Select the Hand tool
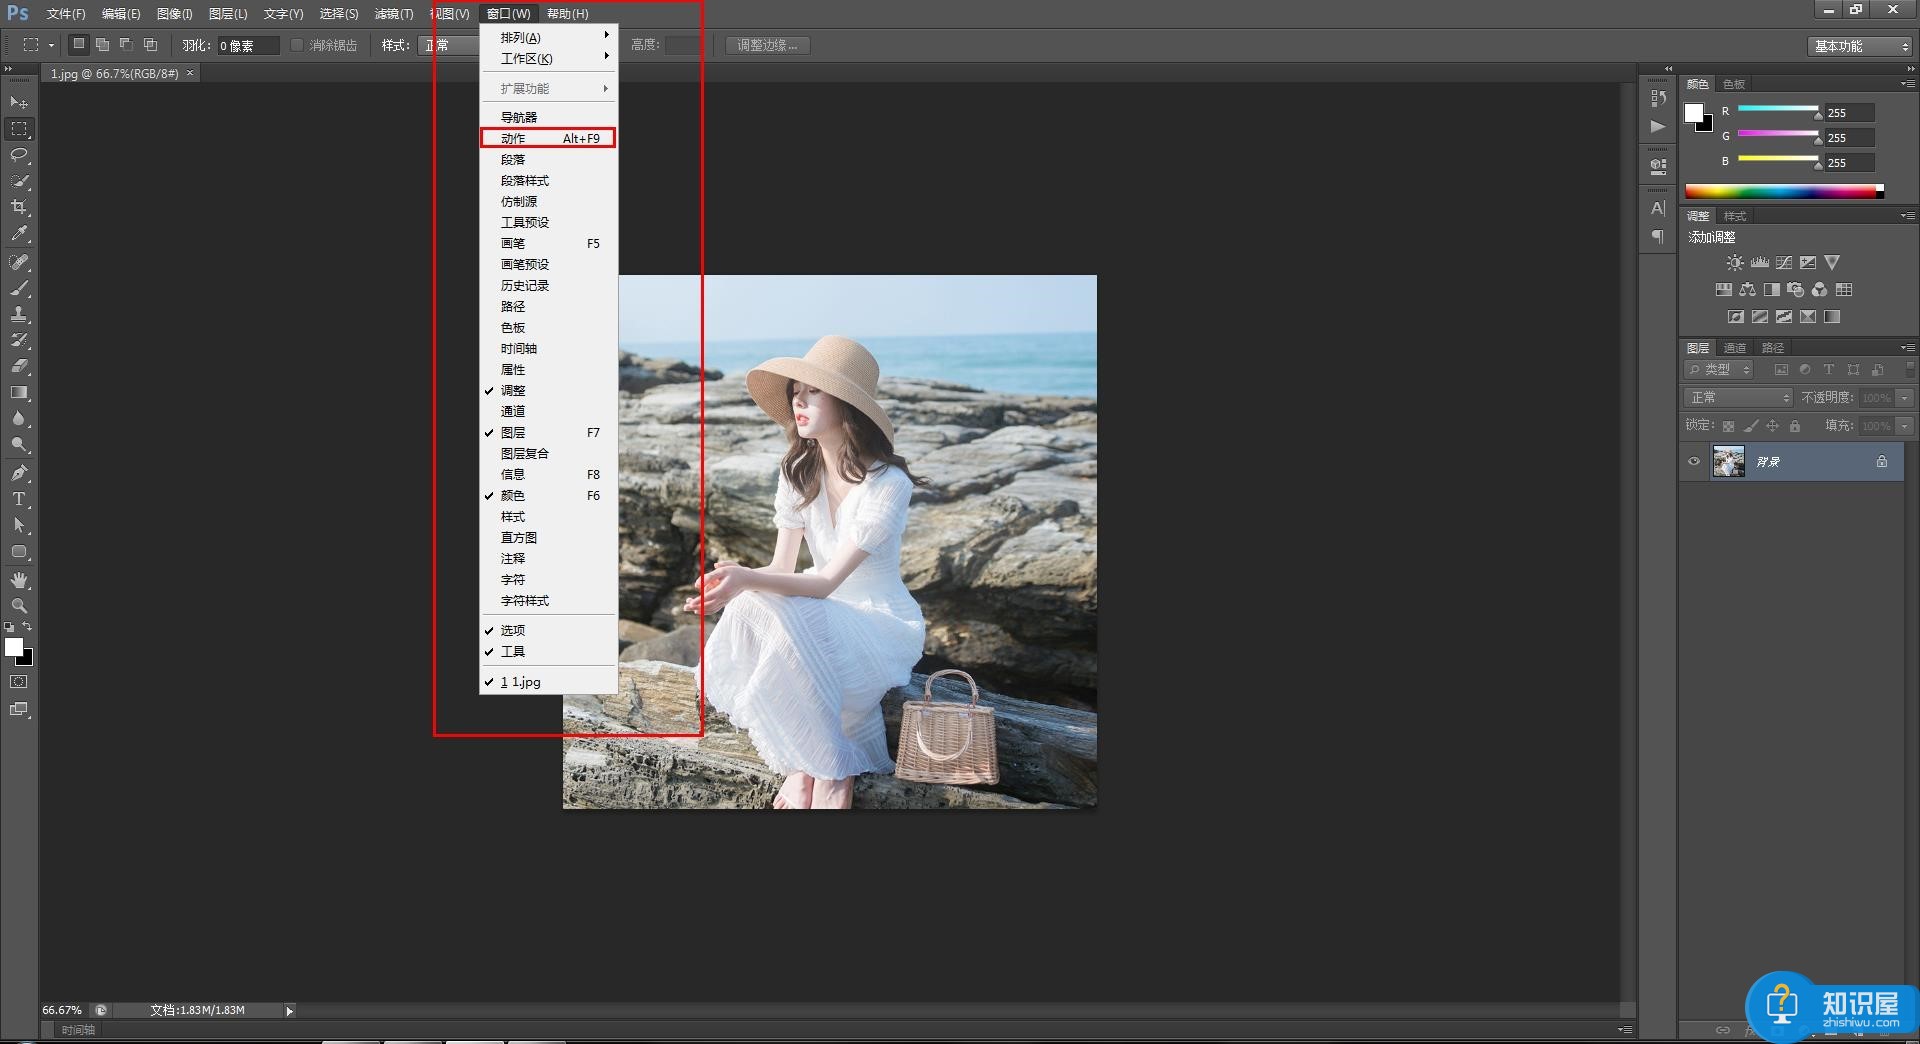The image size is (1920, 1044). pyautogui.click(x=19, y=580)
